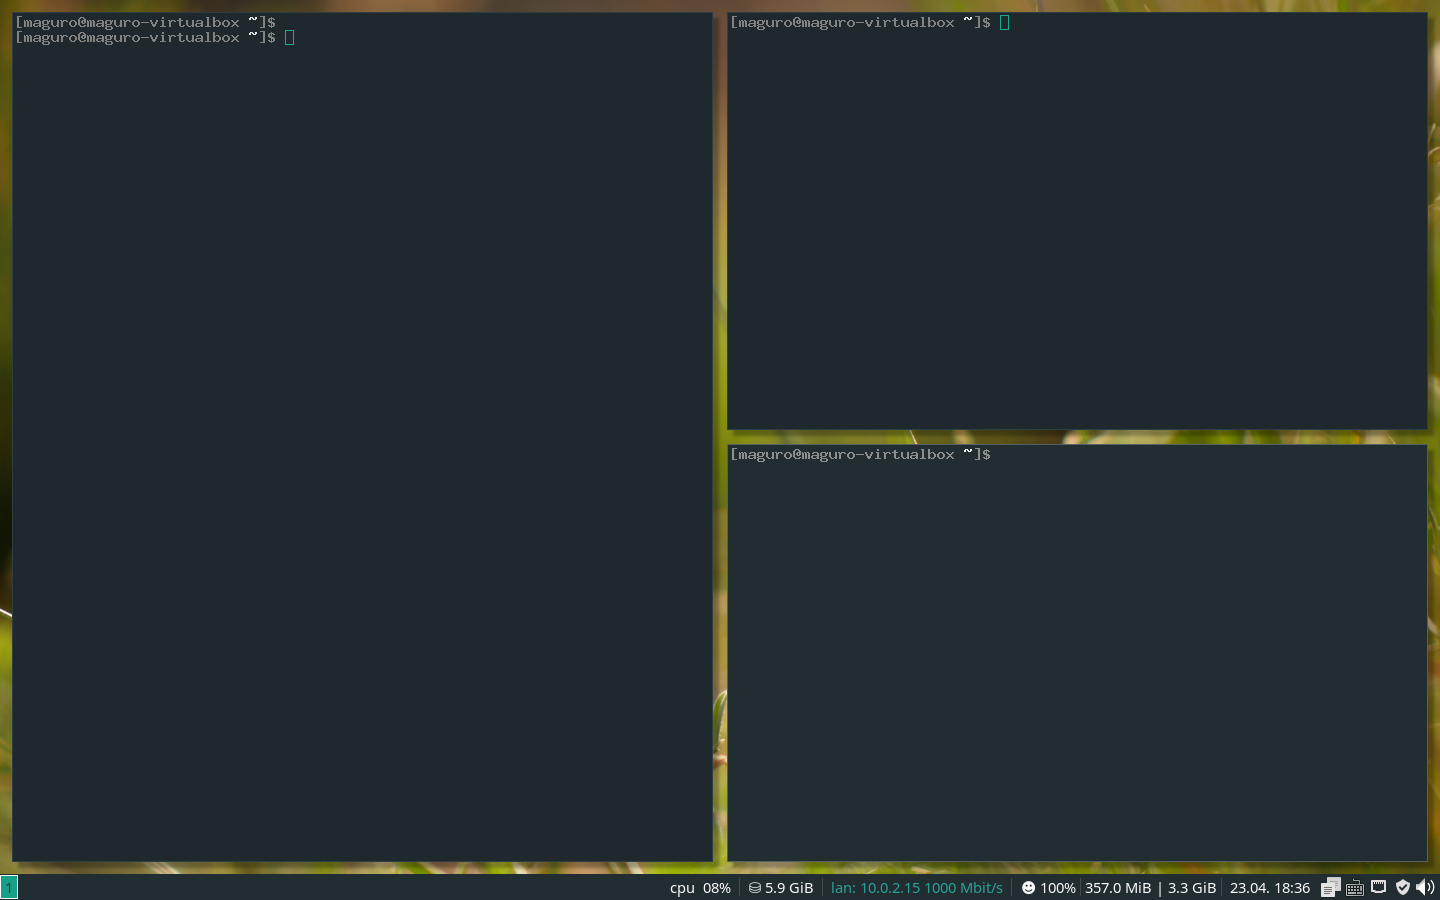Viewport: 1440px width, 900px height.
Task: Open the clipboard manager tray icon
Action: (1330, 887)
